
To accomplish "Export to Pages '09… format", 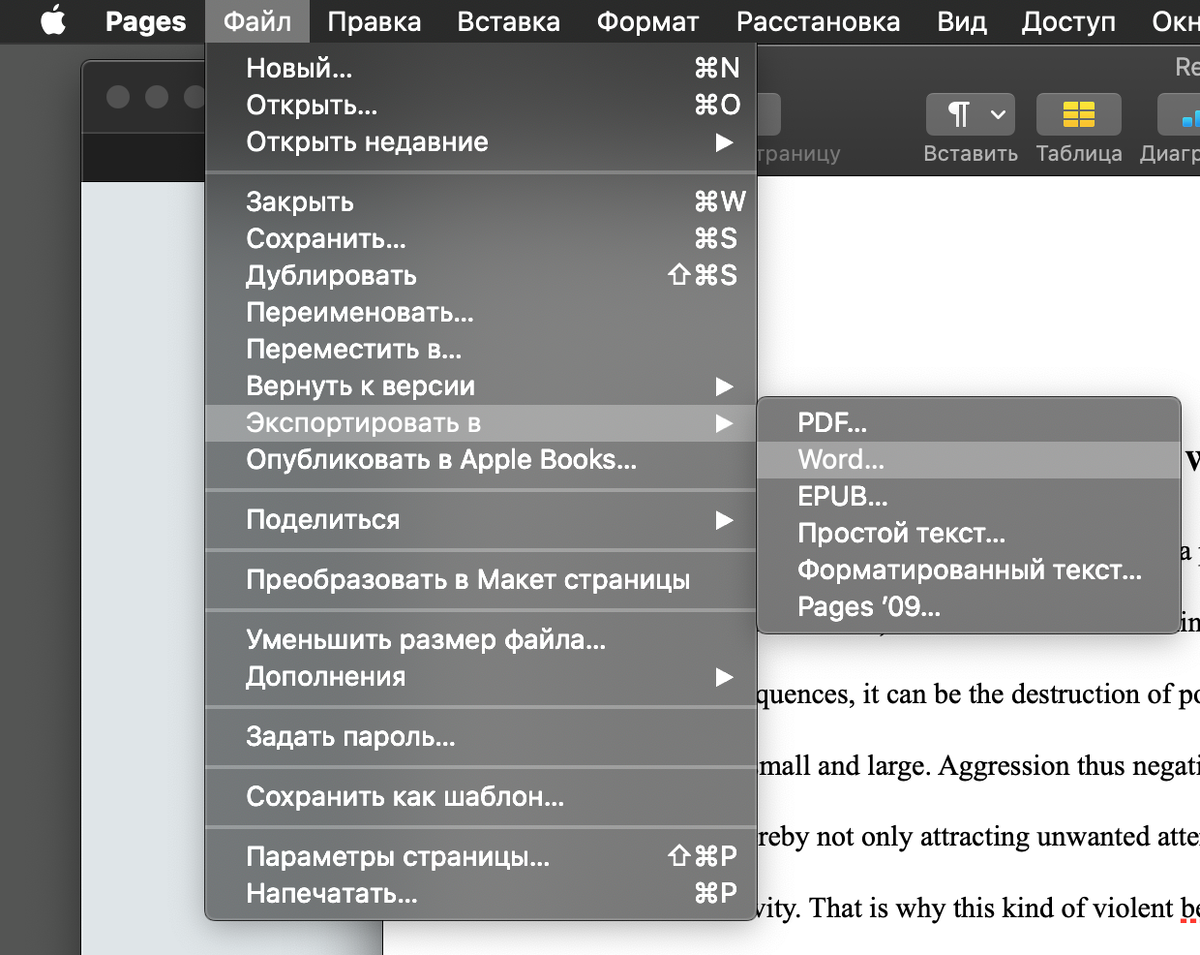I will tap(969, 607).
